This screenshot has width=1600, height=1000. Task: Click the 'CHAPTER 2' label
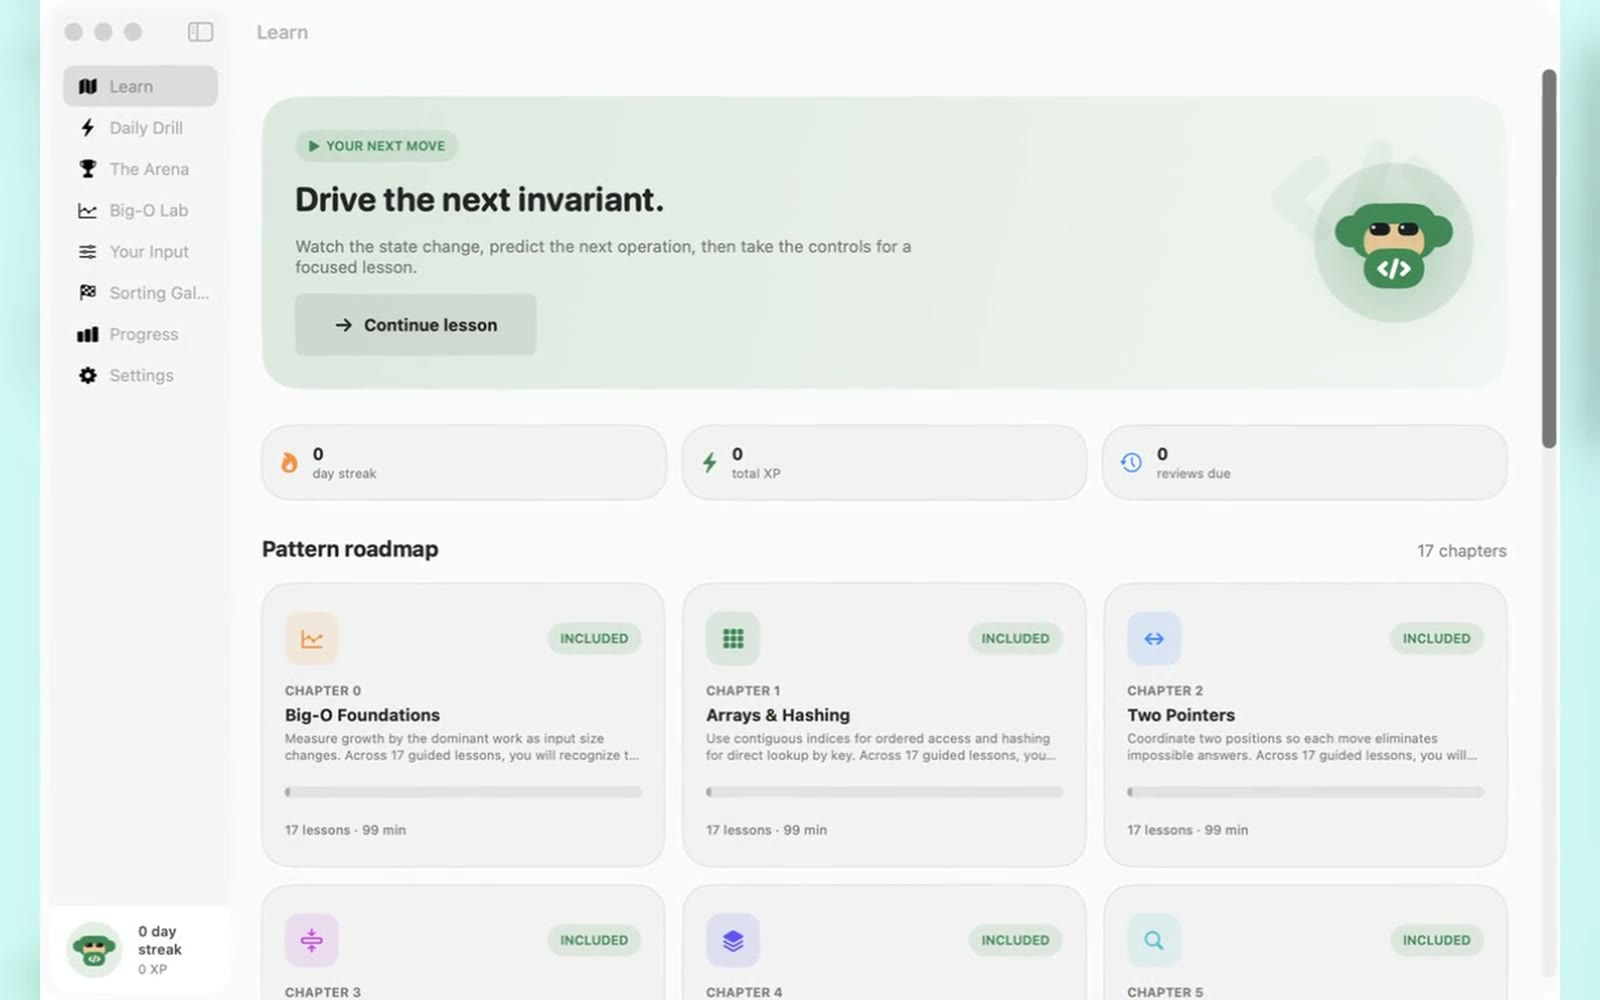point(1165,691)
